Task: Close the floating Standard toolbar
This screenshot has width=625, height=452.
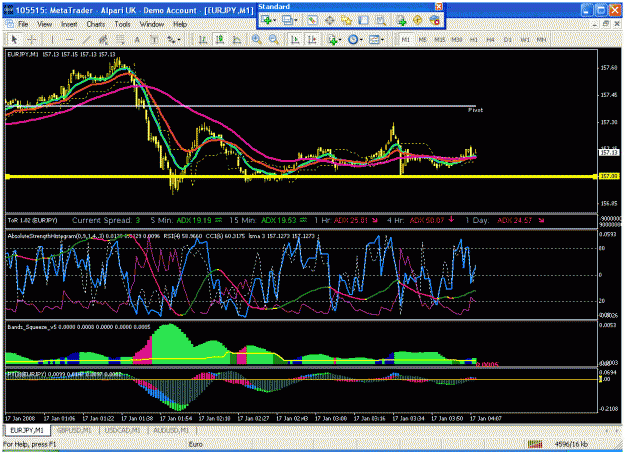Action: (x=438, y=6)
